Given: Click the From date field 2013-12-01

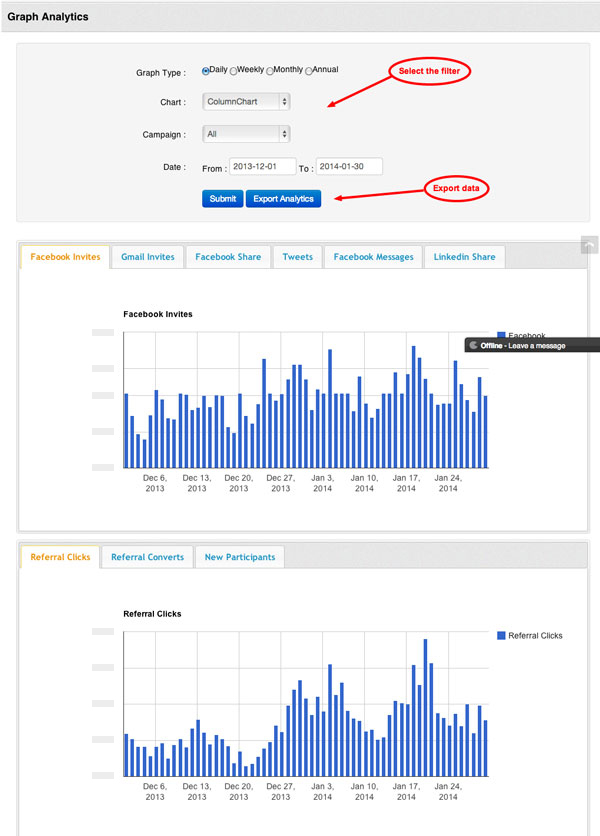Looking at the screenshot, I should [x=262, y=166].
